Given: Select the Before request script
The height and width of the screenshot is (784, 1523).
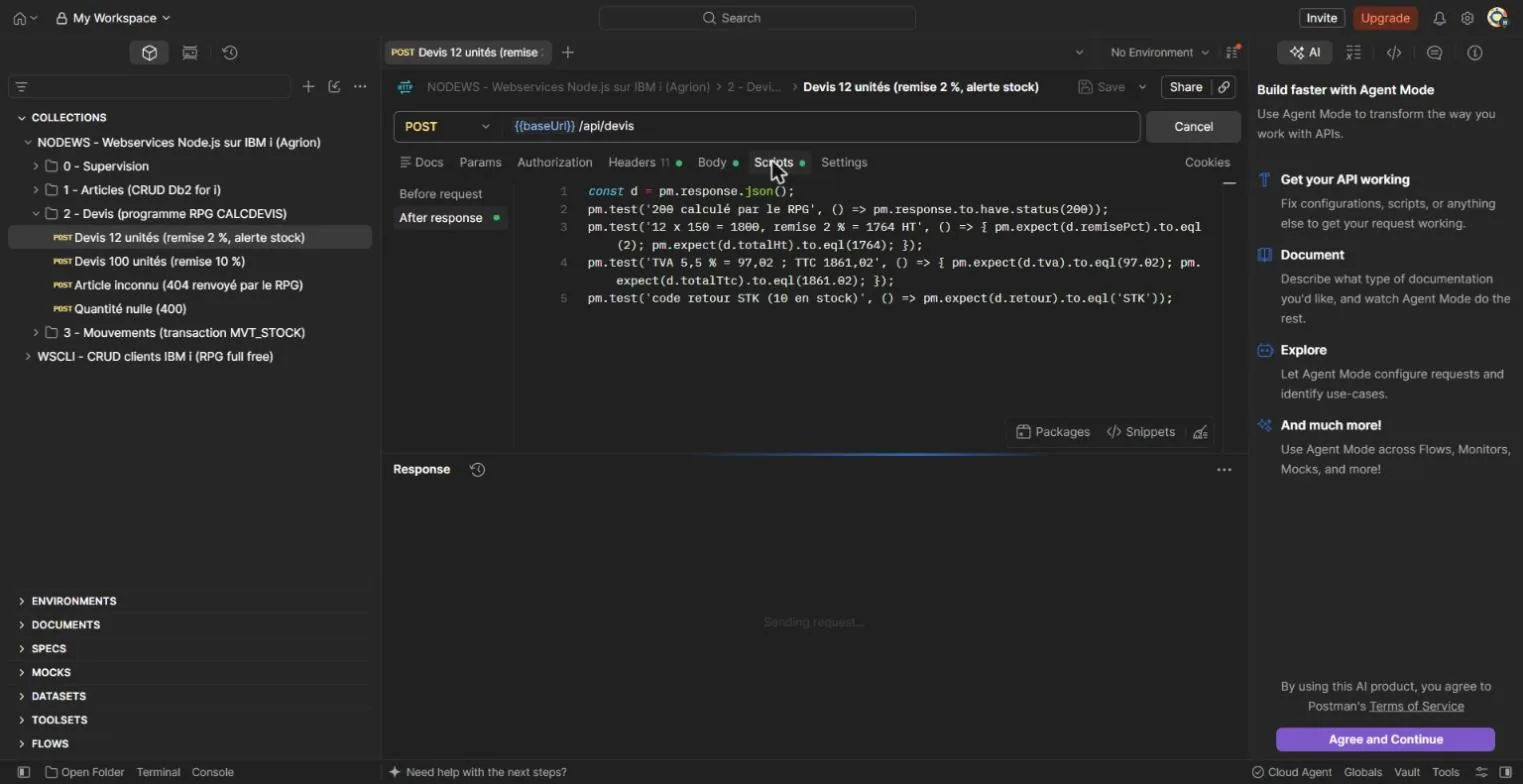Looking at the screenshot, I should pos(441,194).
